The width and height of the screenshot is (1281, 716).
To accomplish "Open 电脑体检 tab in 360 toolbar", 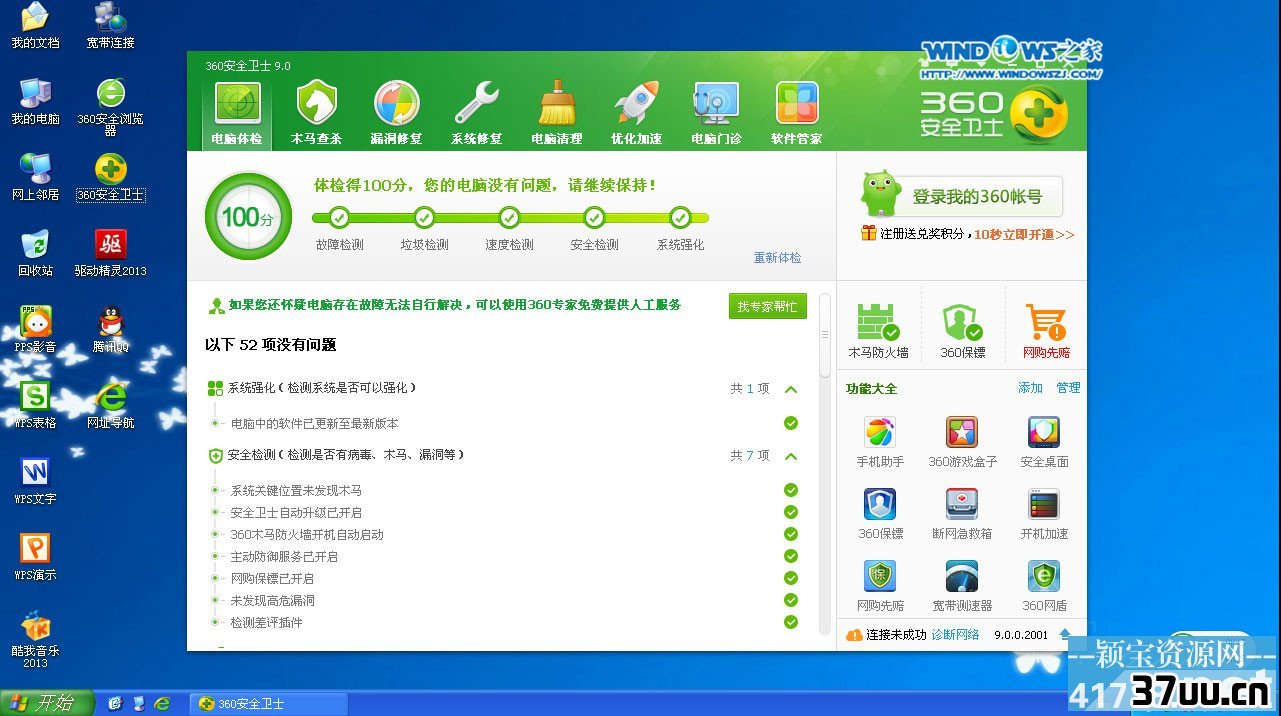I will [x=237, y=114].
